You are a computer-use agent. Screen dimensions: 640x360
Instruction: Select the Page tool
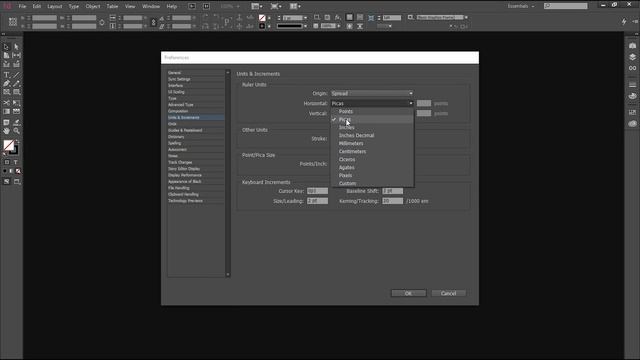point(7,55)
